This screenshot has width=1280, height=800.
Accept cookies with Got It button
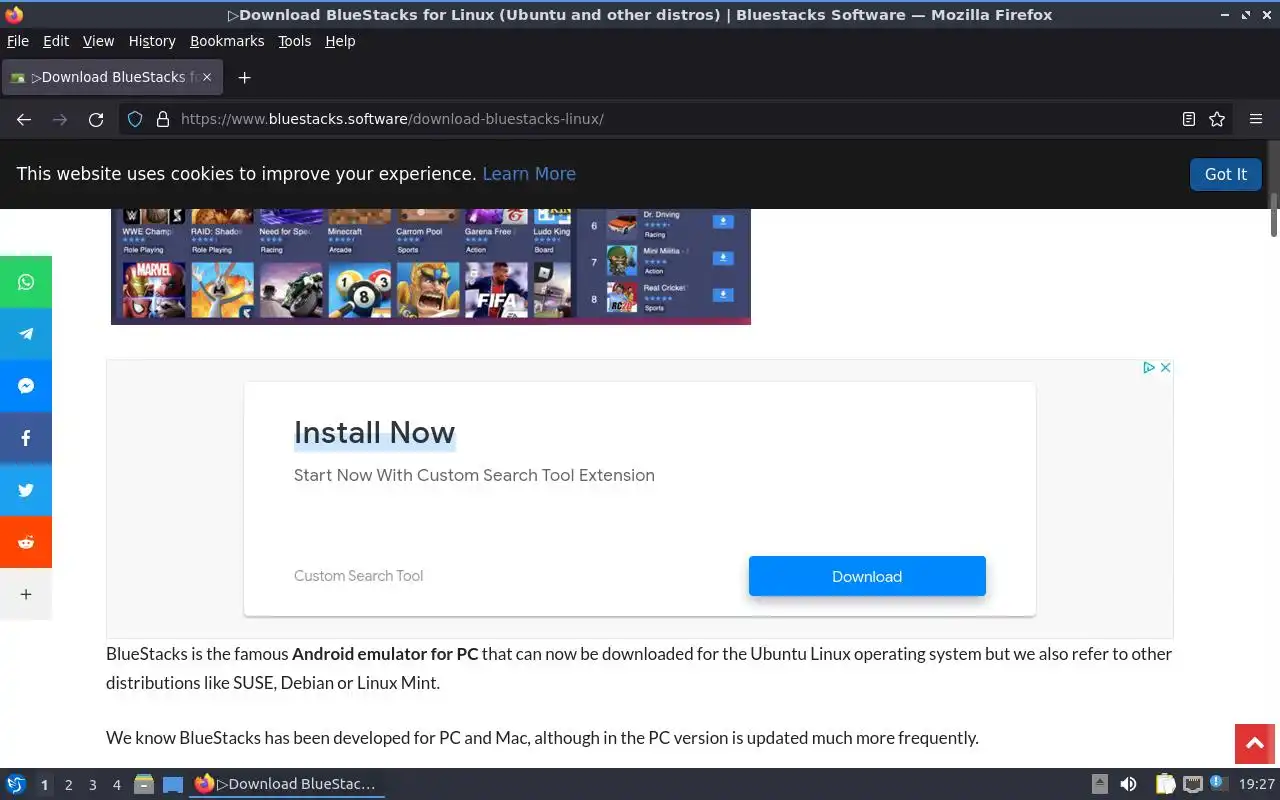[x=1225, y=174]
